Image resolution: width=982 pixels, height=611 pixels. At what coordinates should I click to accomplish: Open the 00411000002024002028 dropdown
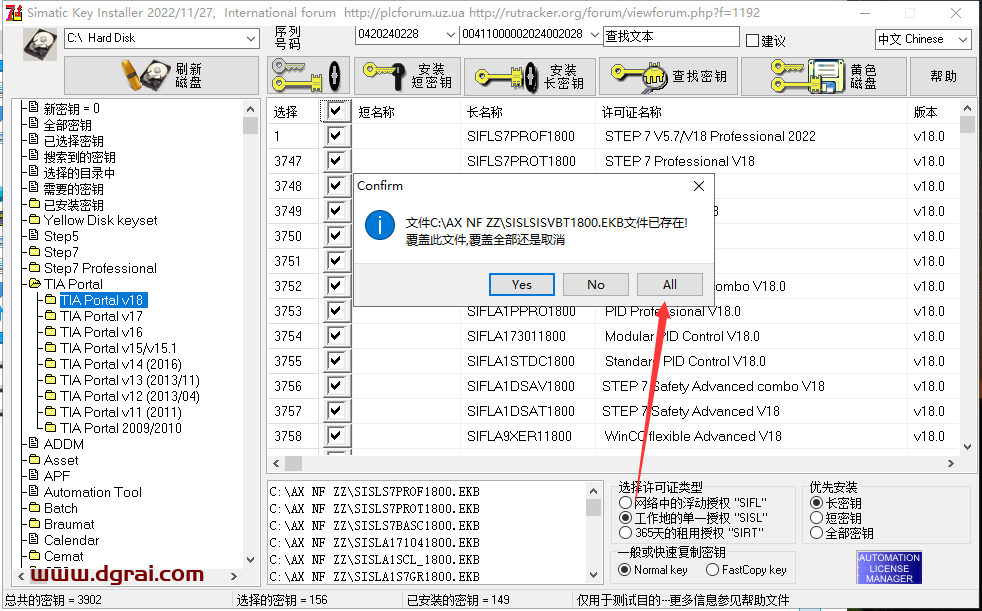pos(594,34)
